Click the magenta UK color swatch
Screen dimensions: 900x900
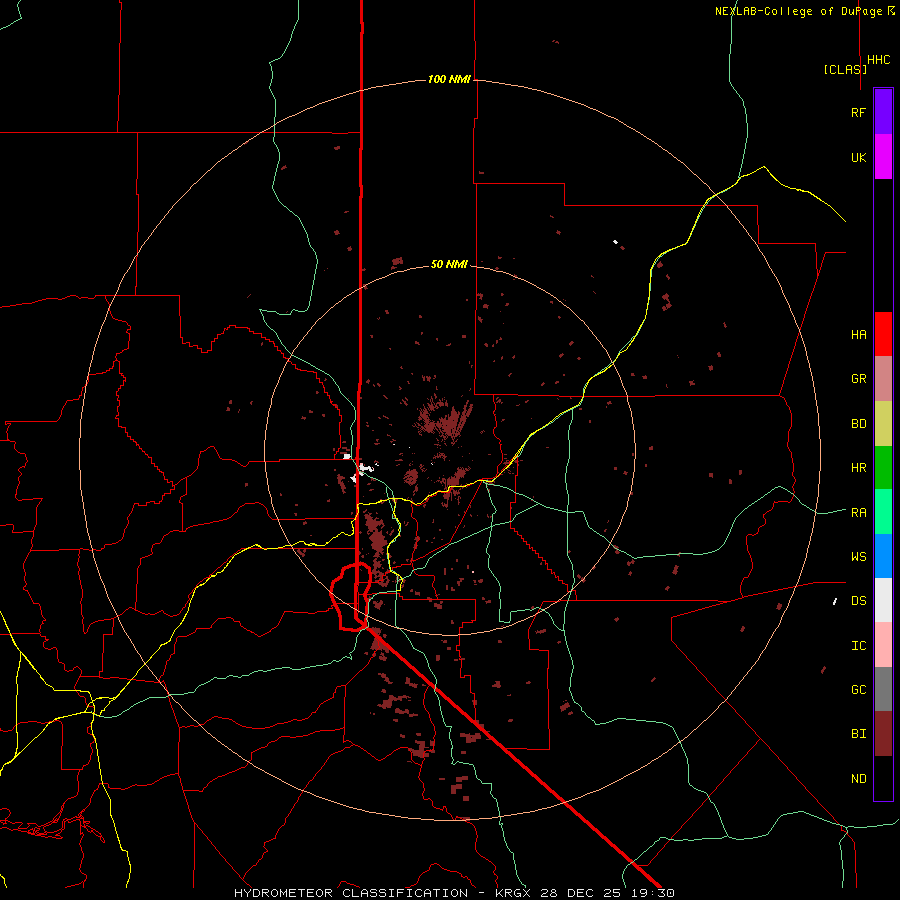tap(883, 157)
